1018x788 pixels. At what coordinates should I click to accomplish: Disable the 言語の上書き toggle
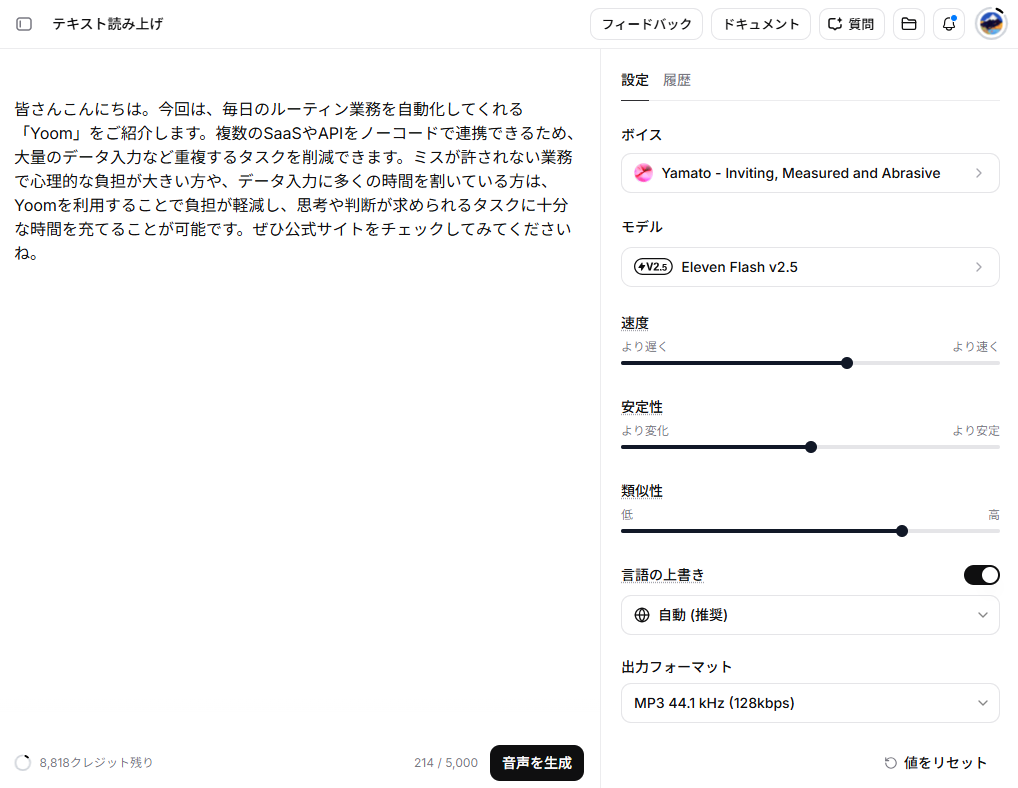click(982, 575)
